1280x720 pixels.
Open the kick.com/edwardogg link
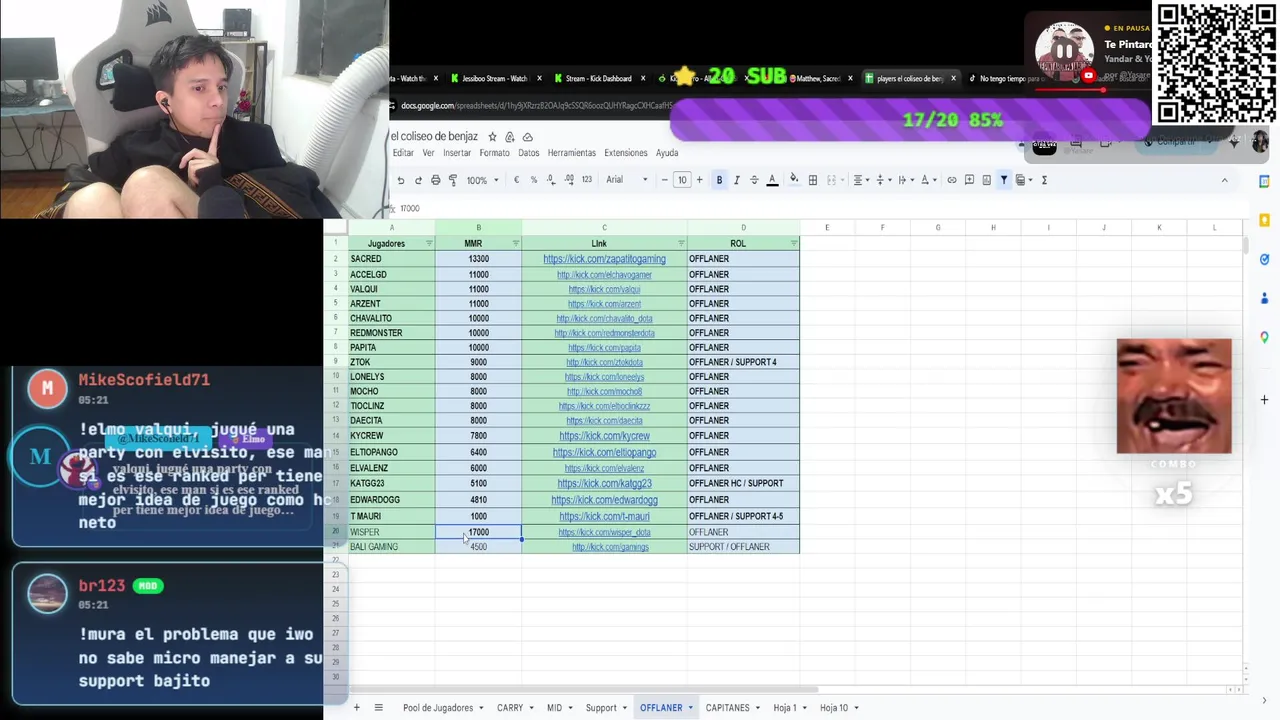(x=604, y=500)
